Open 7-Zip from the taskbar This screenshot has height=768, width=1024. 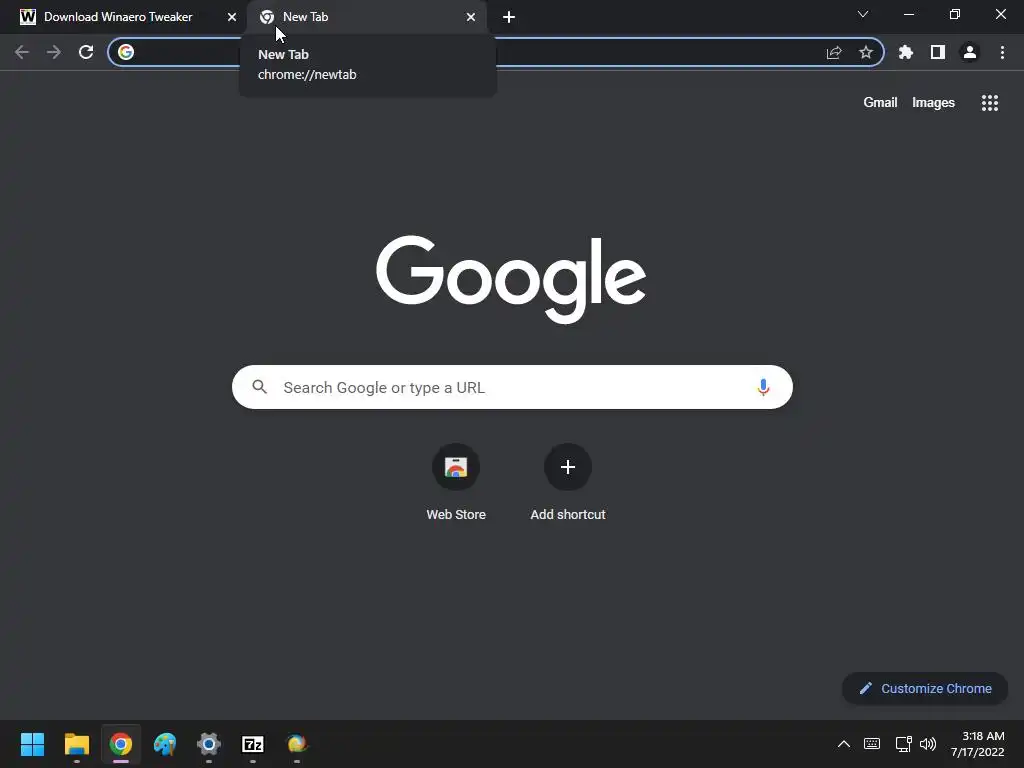(253, 744)
